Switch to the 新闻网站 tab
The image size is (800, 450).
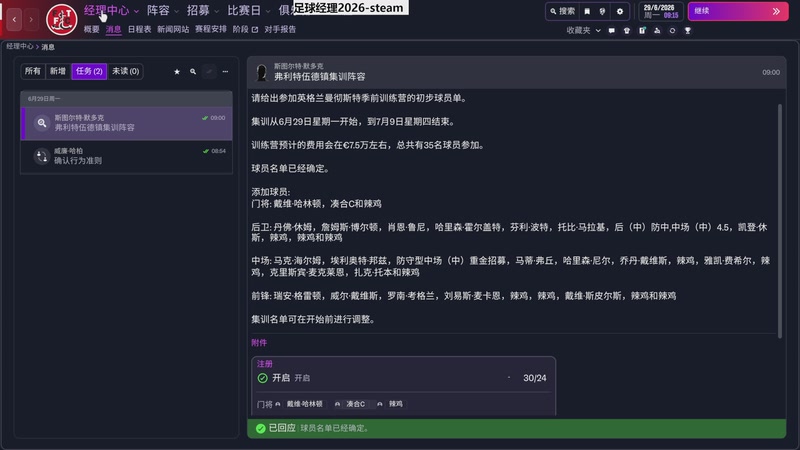tap(173, 30)
